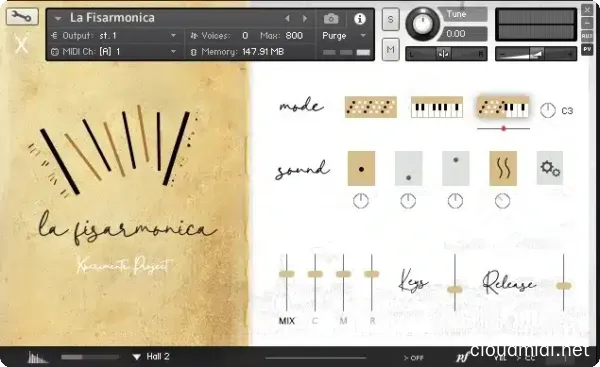Image resolution: width=600 pixels, height=367 pixels.
Task: Toggle the AUX button
Action: 587,36
